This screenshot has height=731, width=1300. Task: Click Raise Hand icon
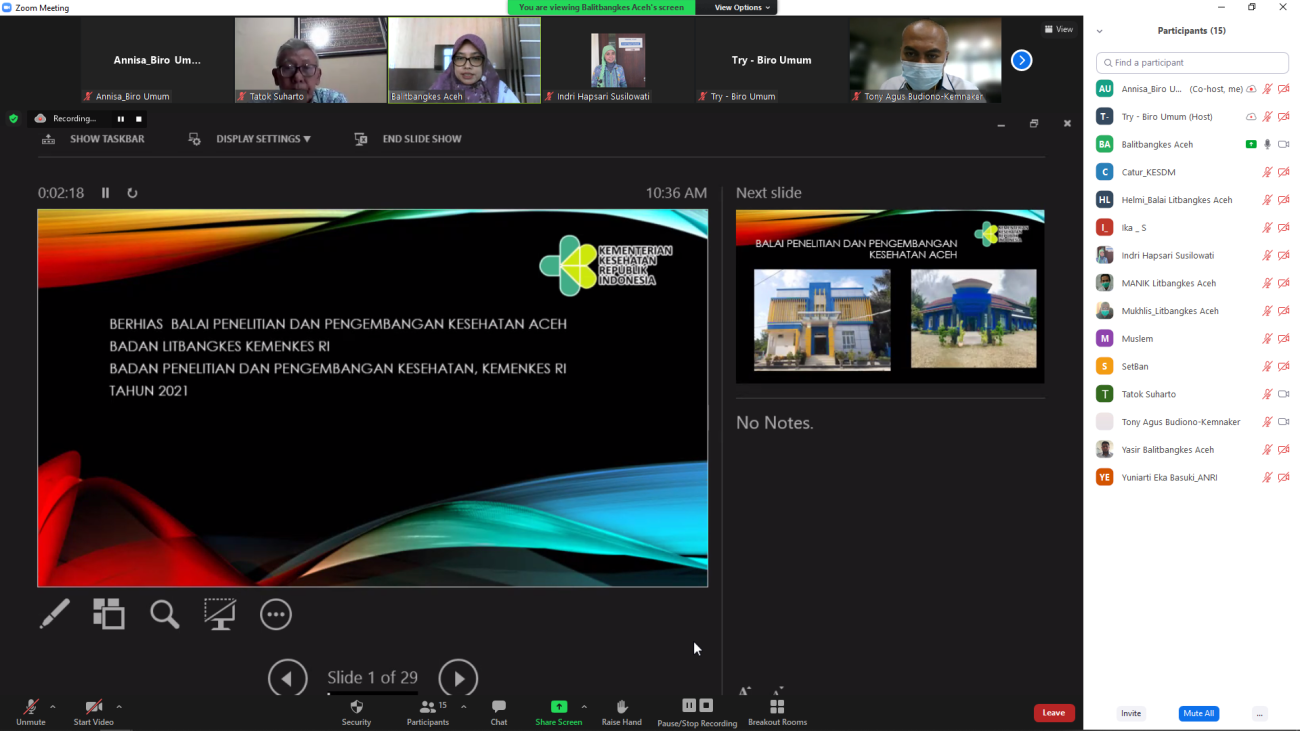621,711
